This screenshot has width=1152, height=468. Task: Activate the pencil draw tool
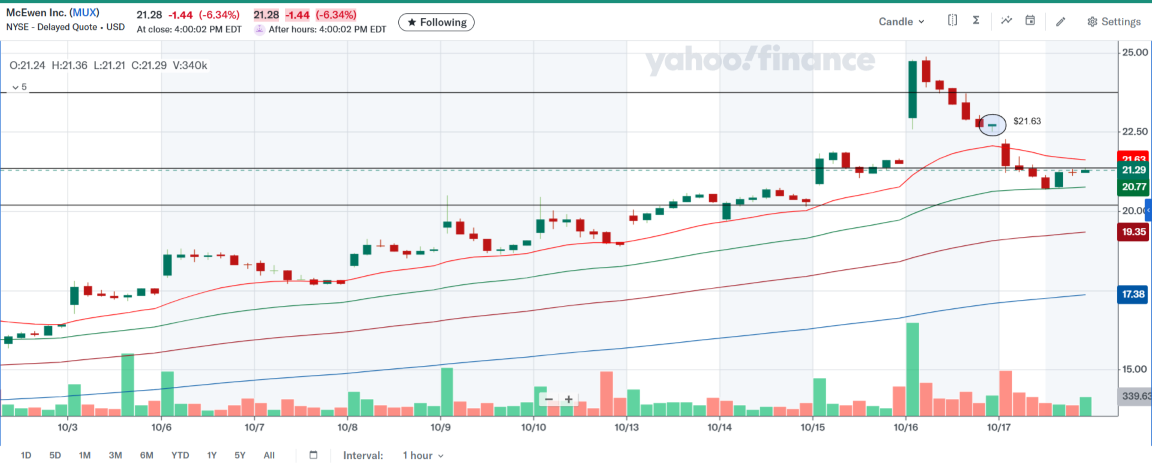coord(1060,21)
